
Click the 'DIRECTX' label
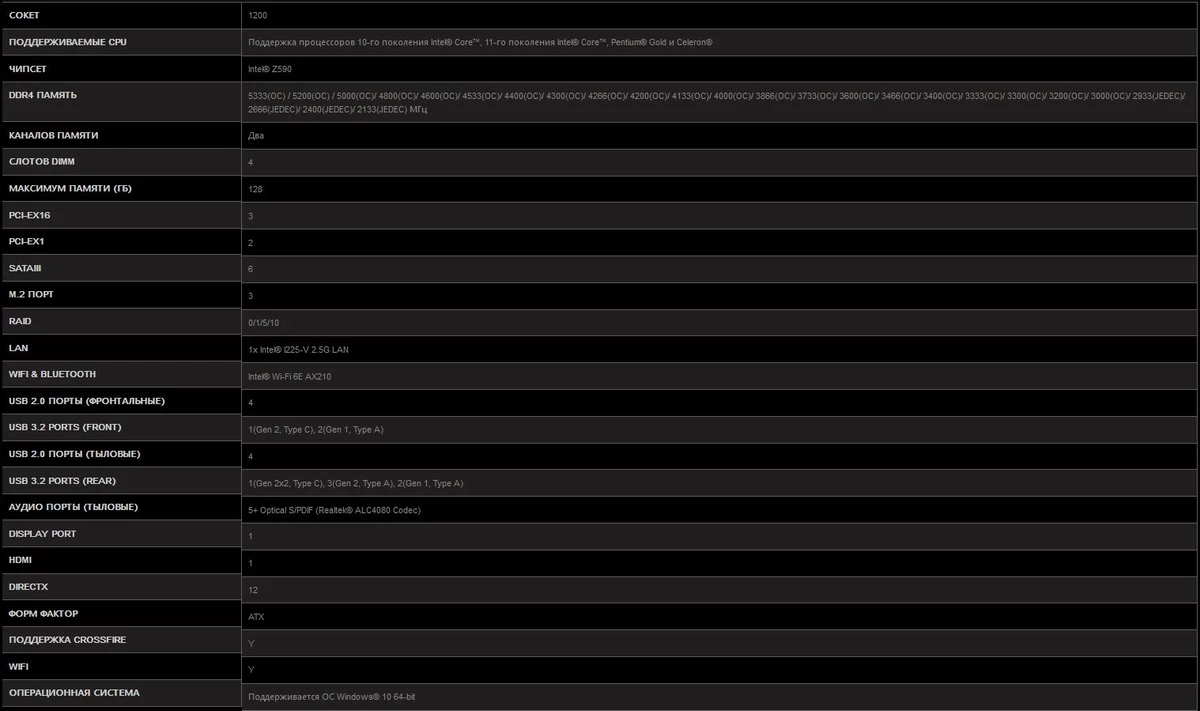28,587
